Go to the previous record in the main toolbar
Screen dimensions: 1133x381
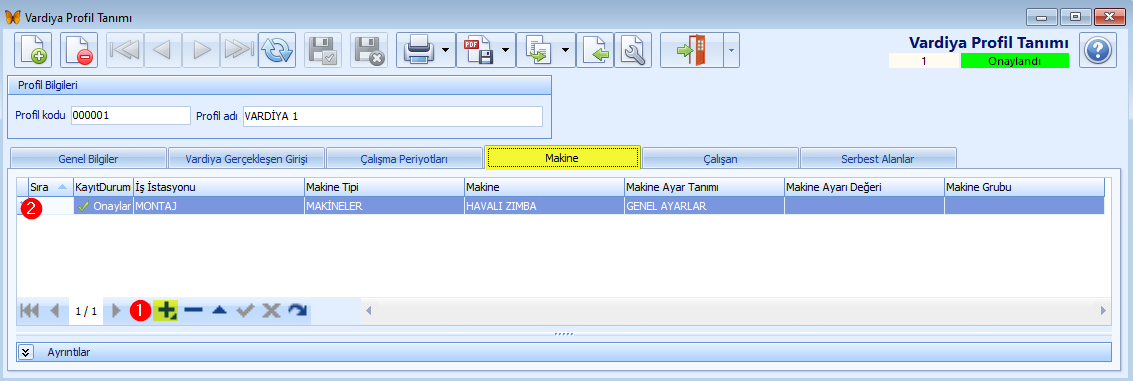(x=163, y=51)
